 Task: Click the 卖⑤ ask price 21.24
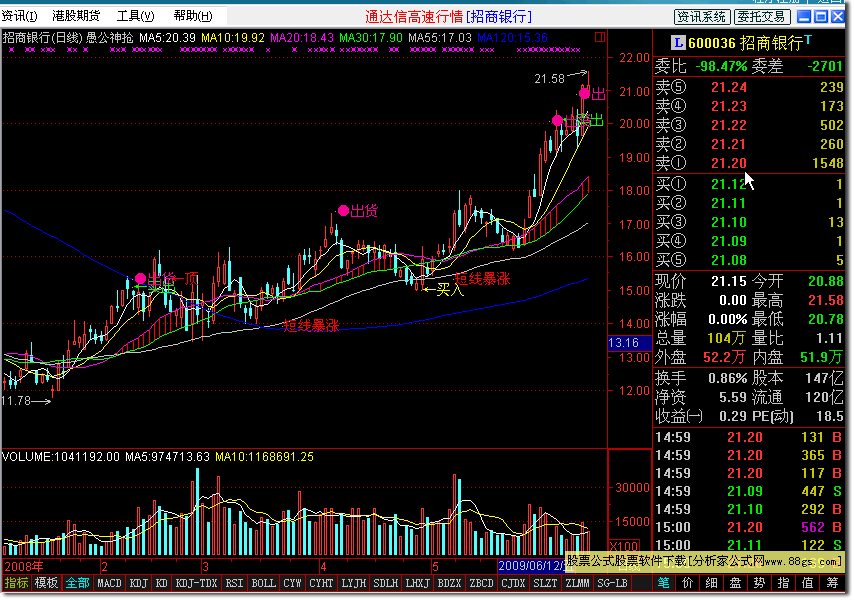(x=729, y=87)
